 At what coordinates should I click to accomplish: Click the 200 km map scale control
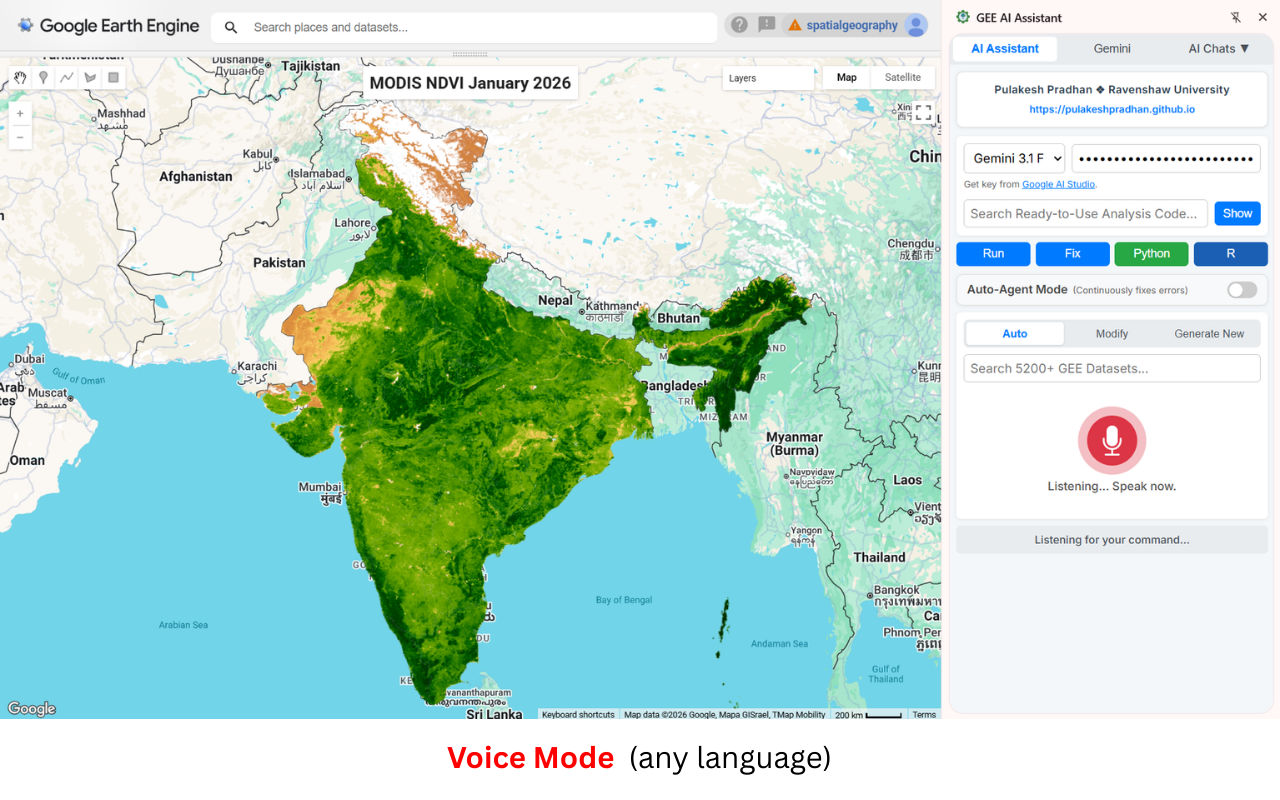tap(868, 714)
